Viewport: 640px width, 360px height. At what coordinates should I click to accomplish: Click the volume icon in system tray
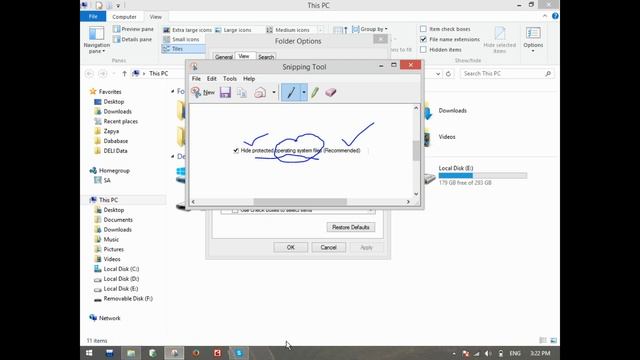tap(488, 353)
